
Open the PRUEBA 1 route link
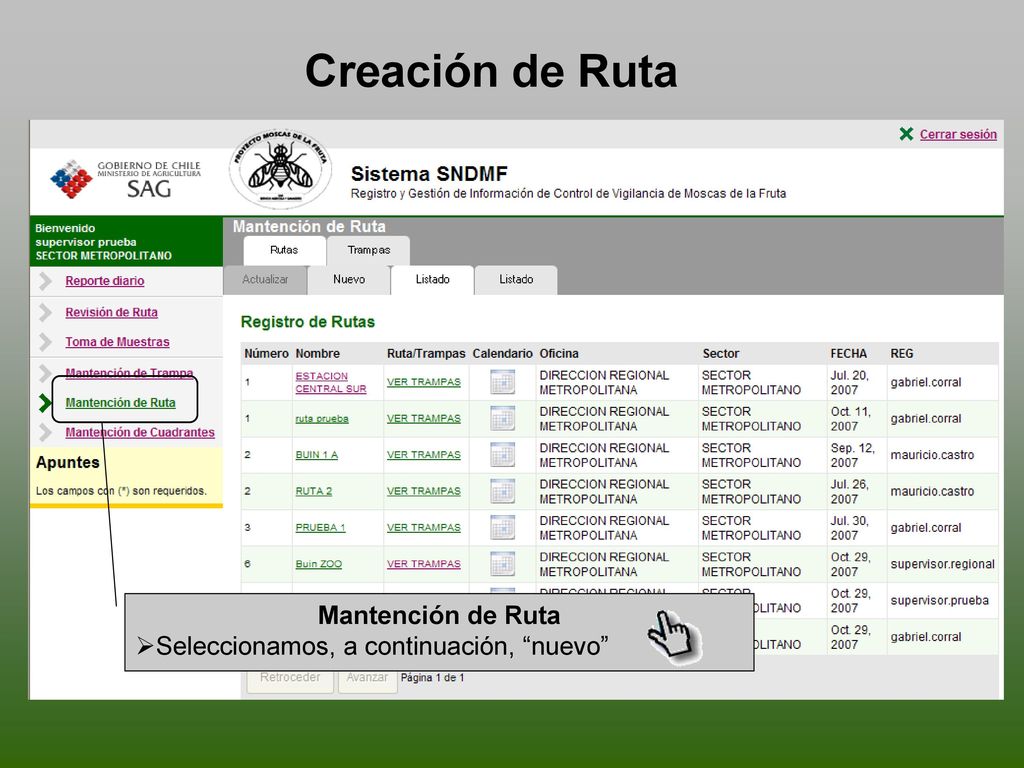pos(320,528)
